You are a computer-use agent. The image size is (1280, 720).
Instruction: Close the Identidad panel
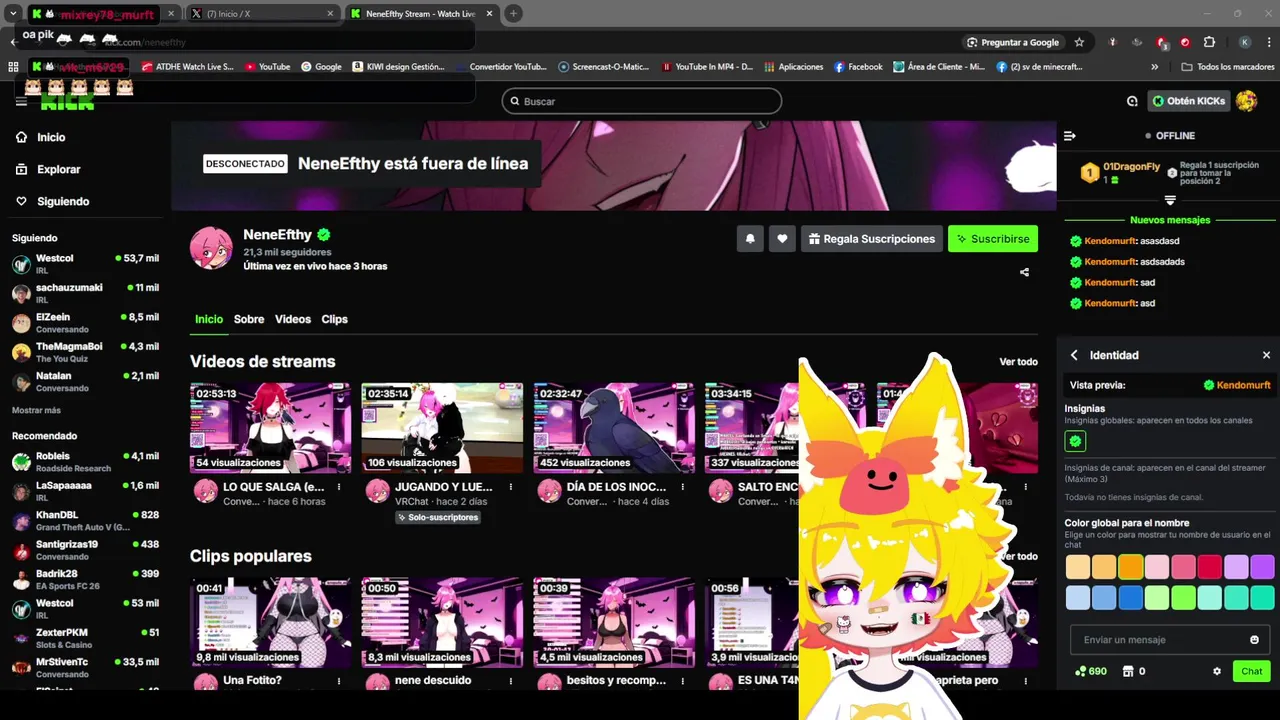pyautogui.click(x=1266, y=355)
